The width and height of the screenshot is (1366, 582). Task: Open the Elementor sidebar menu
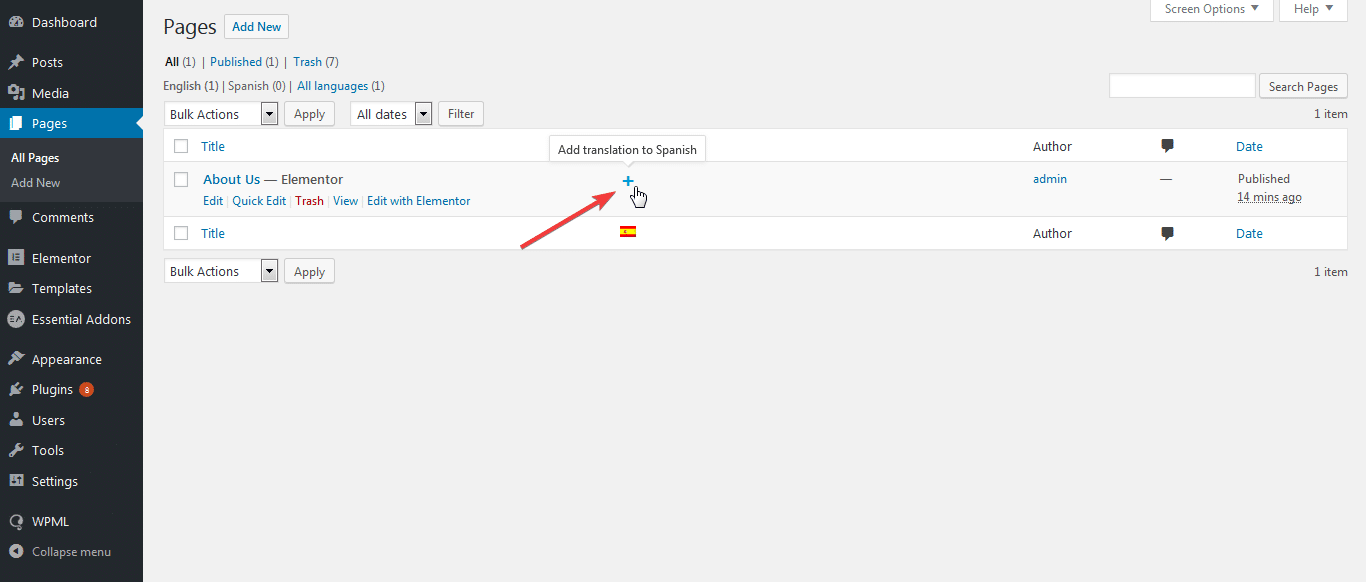[59, 257]
